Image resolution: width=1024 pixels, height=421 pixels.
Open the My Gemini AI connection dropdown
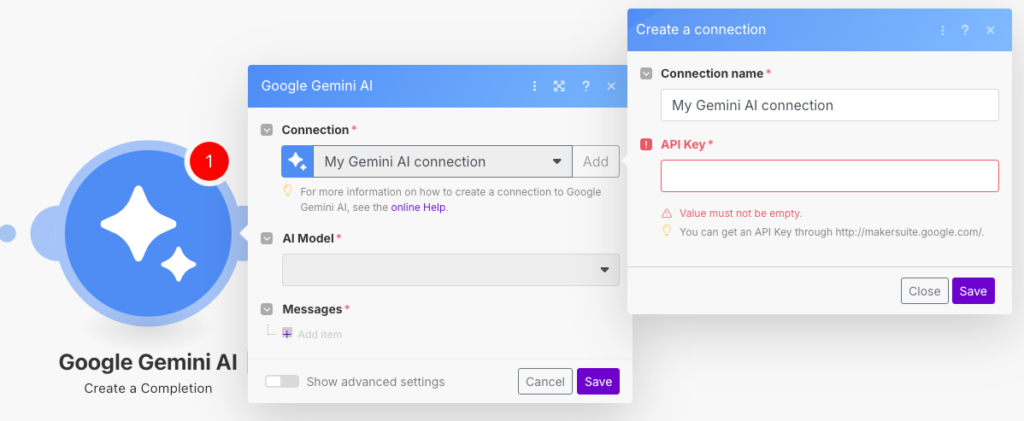tap(443, 161)
